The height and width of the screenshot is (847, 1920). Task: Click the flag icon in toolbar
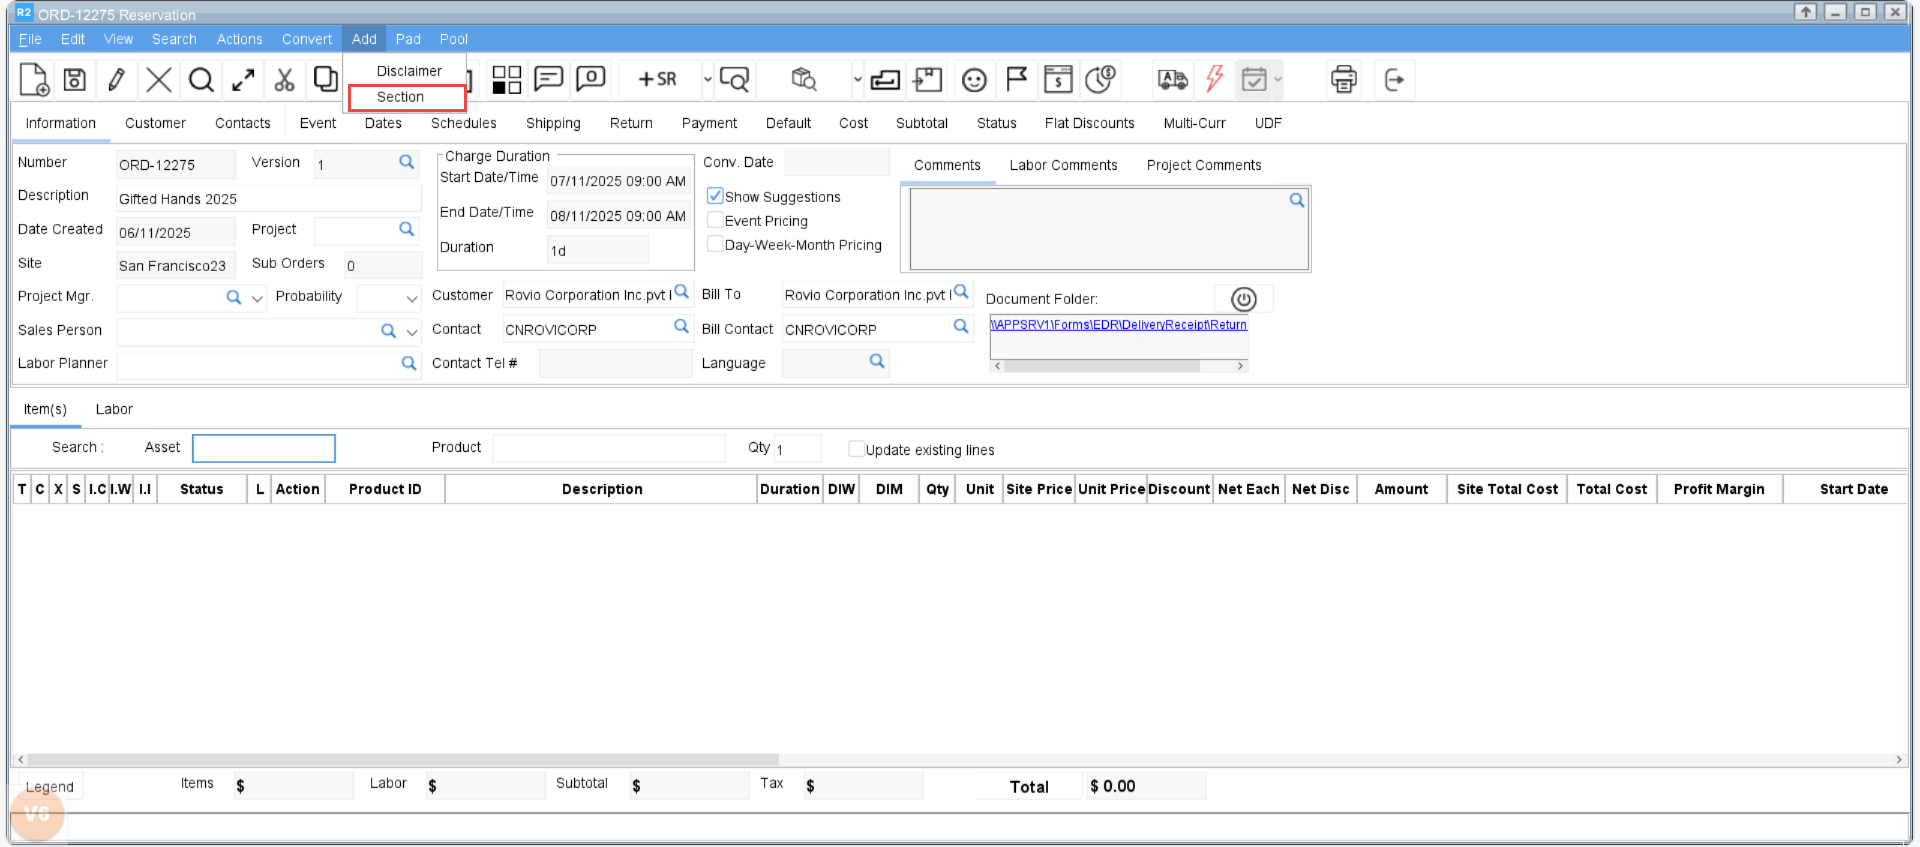pos(1016,79)
